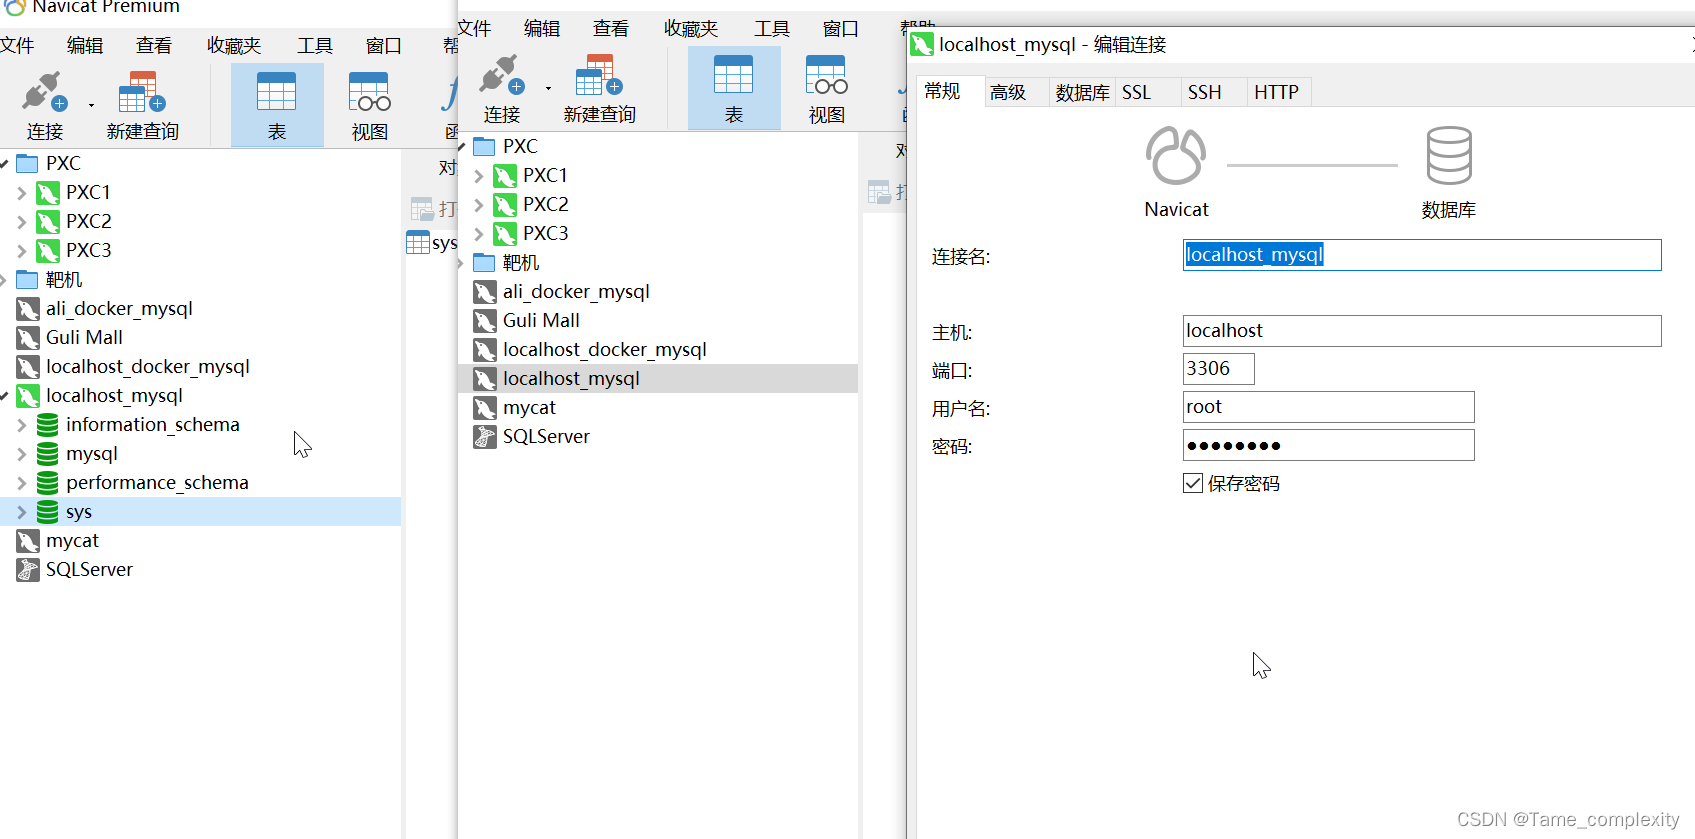Click PXC1 connection icon in left tree
1695x839 pixels.
pos(48,192)
